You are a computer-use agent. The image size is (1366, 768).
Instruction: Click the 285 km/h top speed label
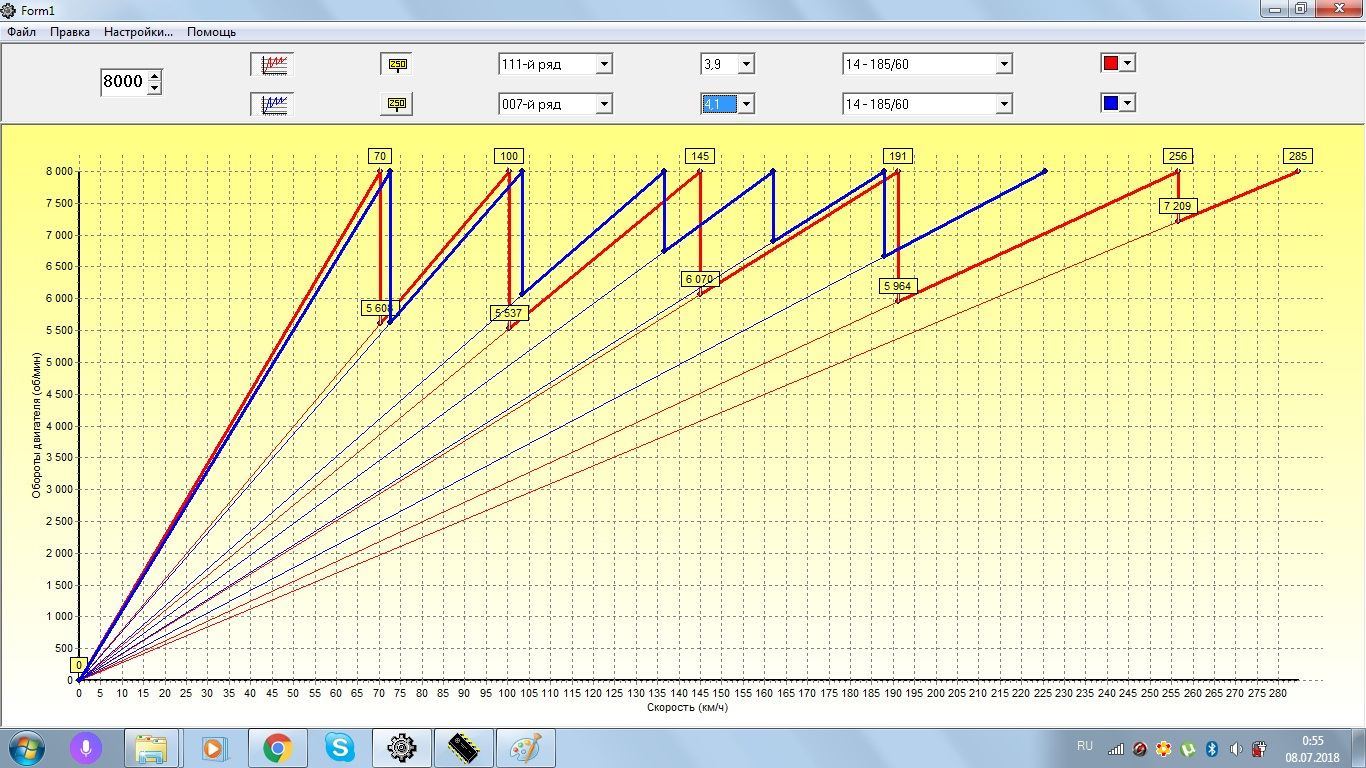(1298, 156)
